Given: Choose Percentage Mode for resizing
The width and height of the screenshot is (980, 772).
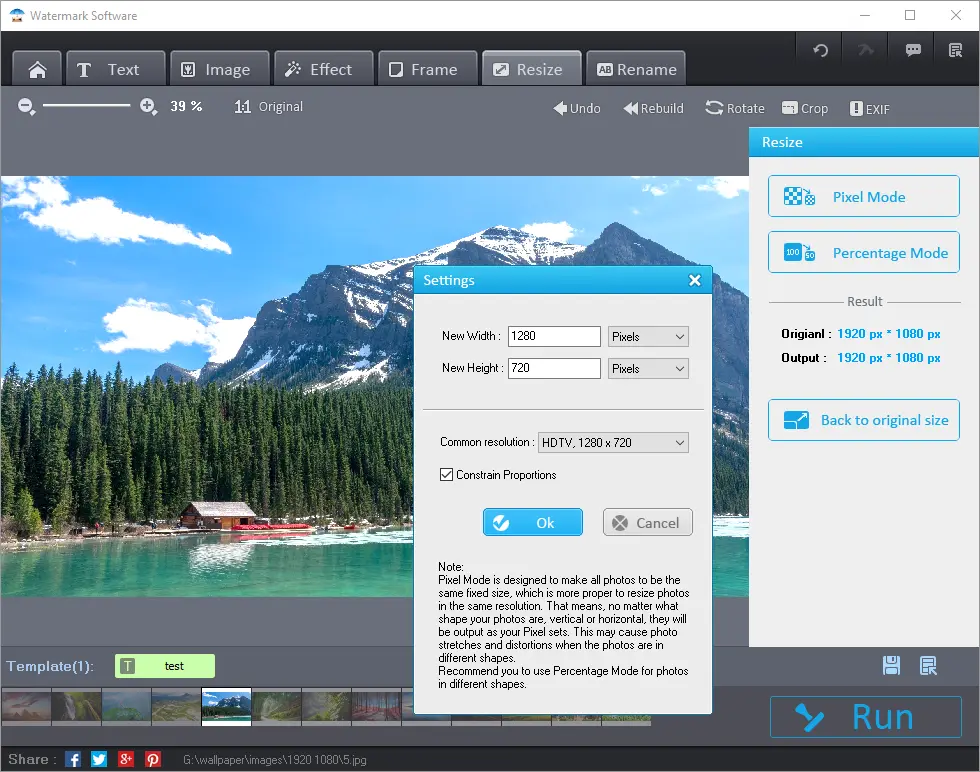Looking at the screenshot, I should click(x=864, y=252).
